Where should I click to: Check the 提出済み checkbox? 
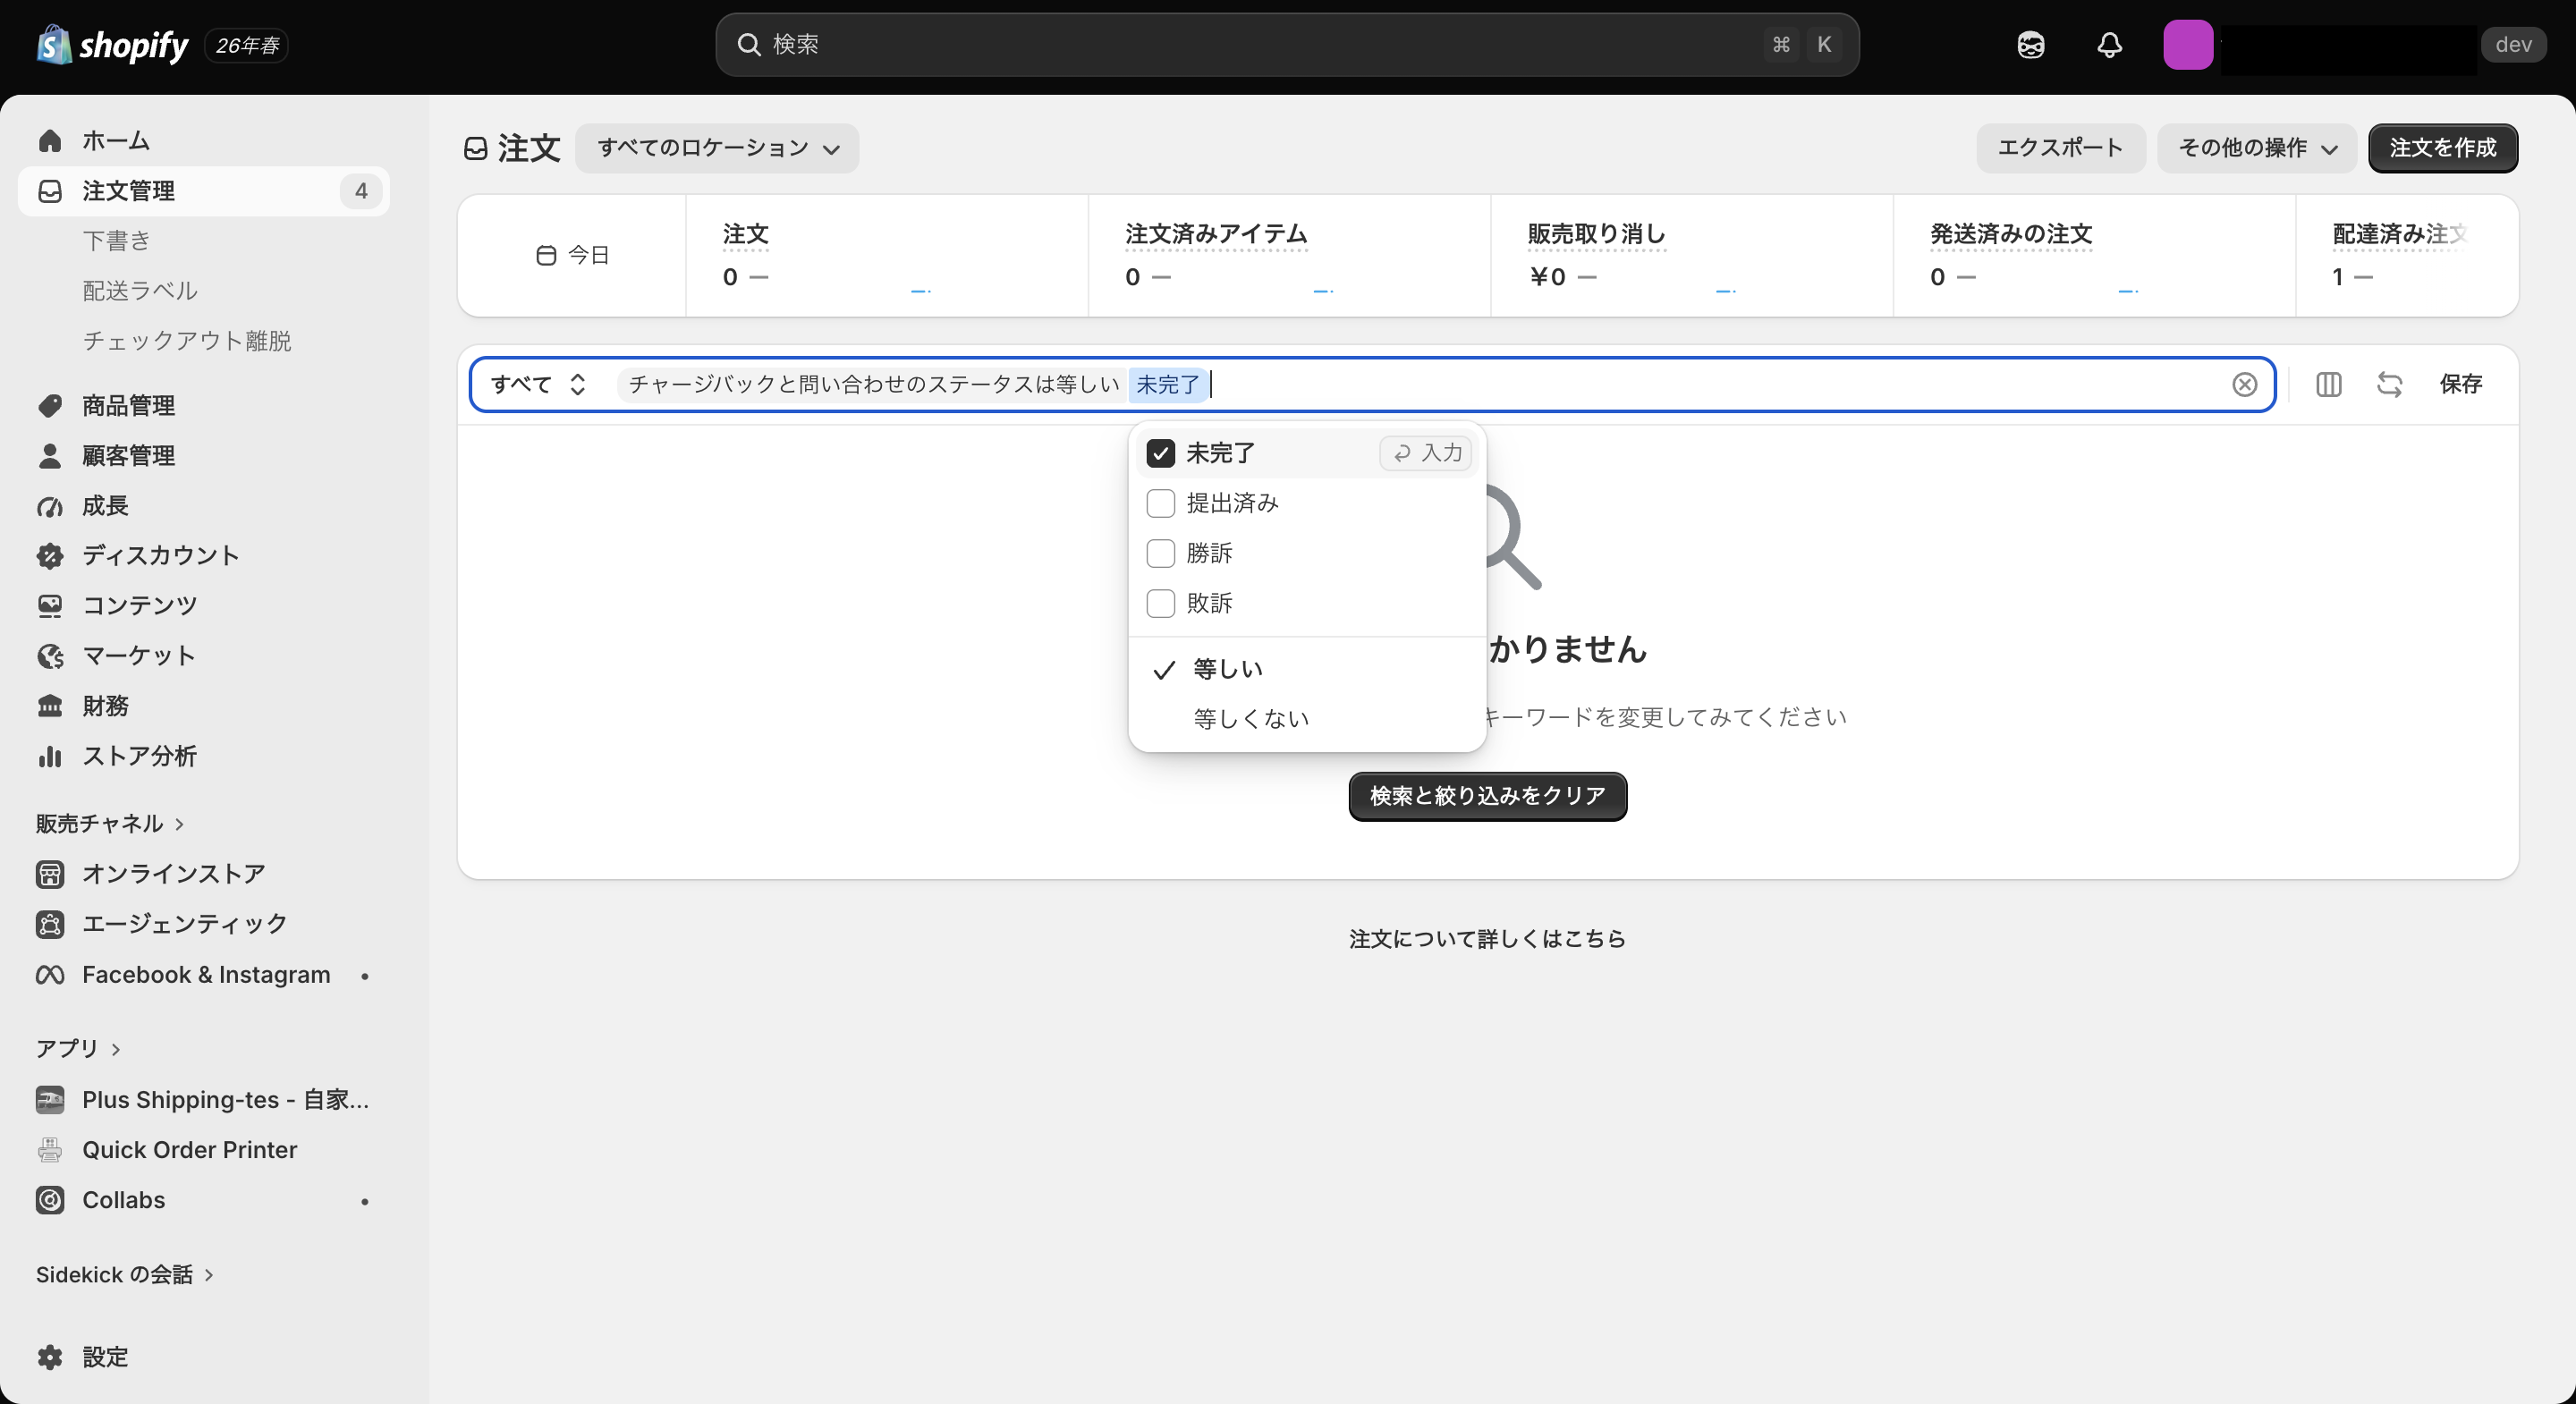click(x=1160, y=503)
